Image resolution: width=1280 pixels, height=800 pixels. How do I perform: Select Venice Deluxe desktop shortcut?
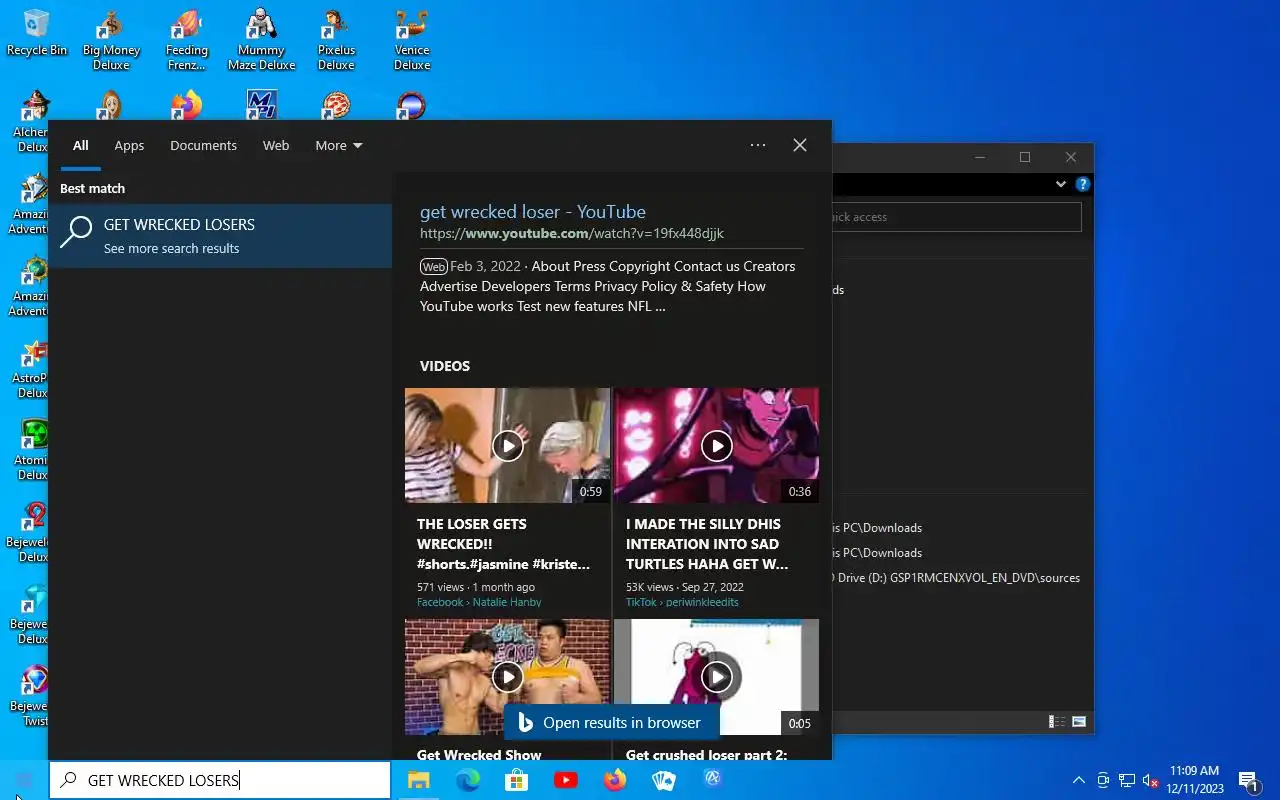411,40
